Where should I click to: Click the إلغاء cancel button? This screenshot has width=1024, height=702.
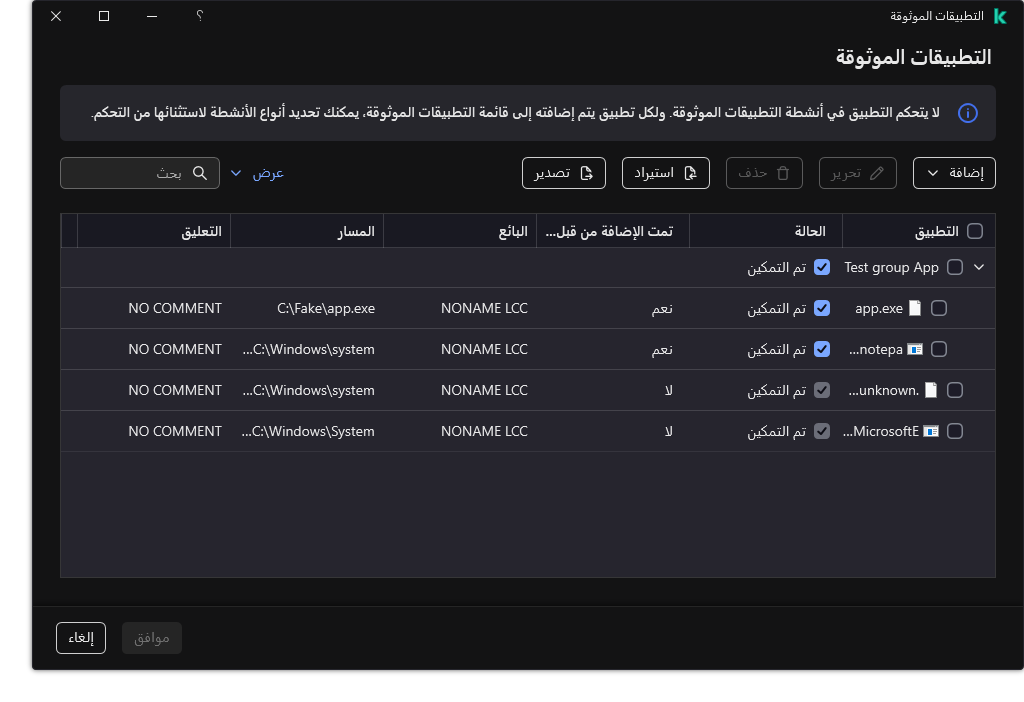coord(80,637)
